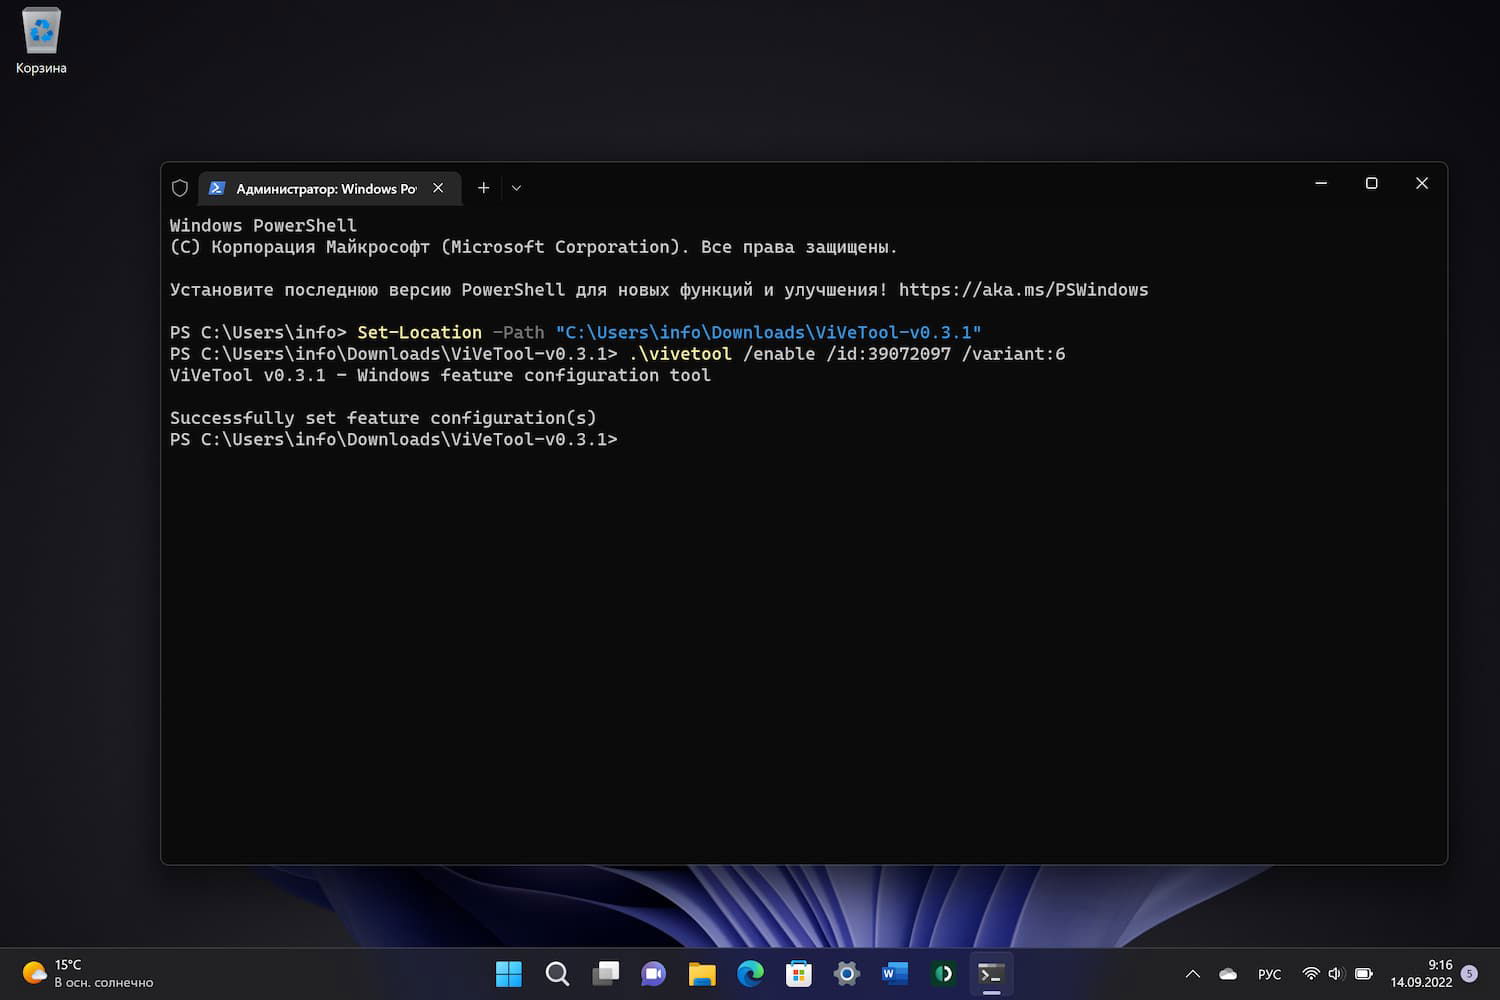Viewport: 1500px width, 1000px height.
Task: Close the PowerShell tab
Action: (x=438, y=188)
